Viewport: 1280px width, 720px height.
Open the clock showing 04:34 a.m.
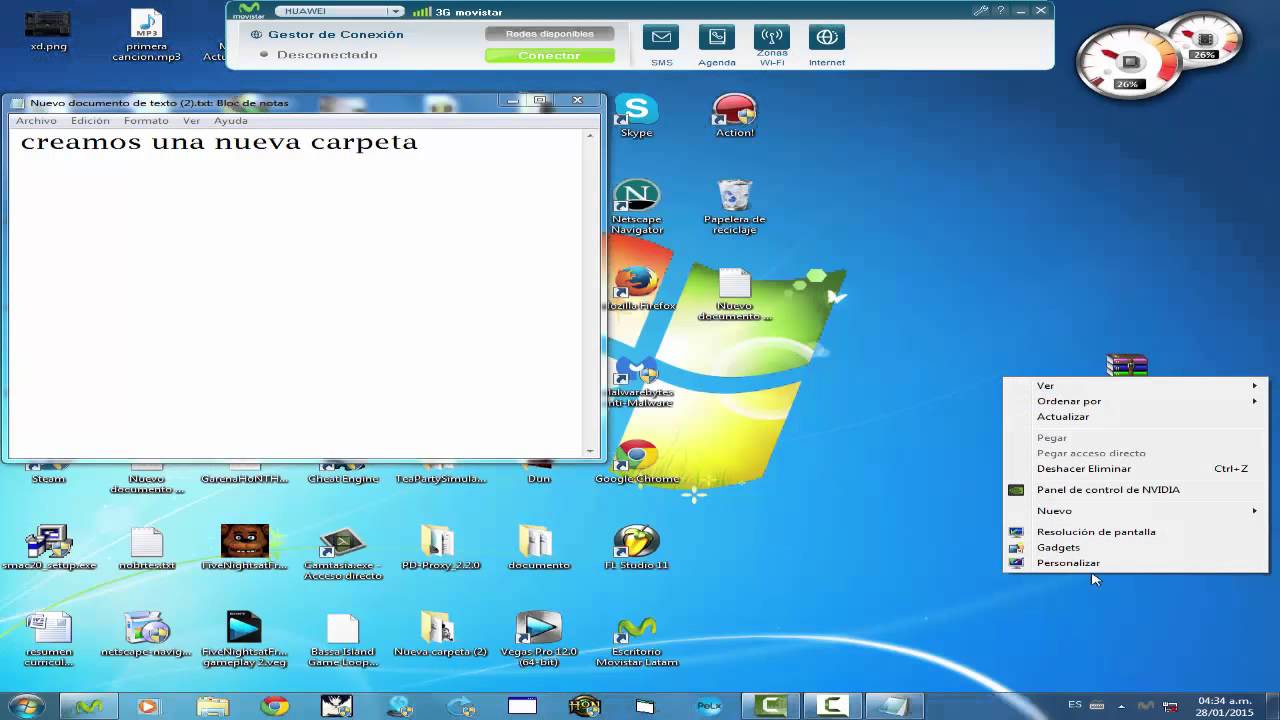tap(1225, 706)
